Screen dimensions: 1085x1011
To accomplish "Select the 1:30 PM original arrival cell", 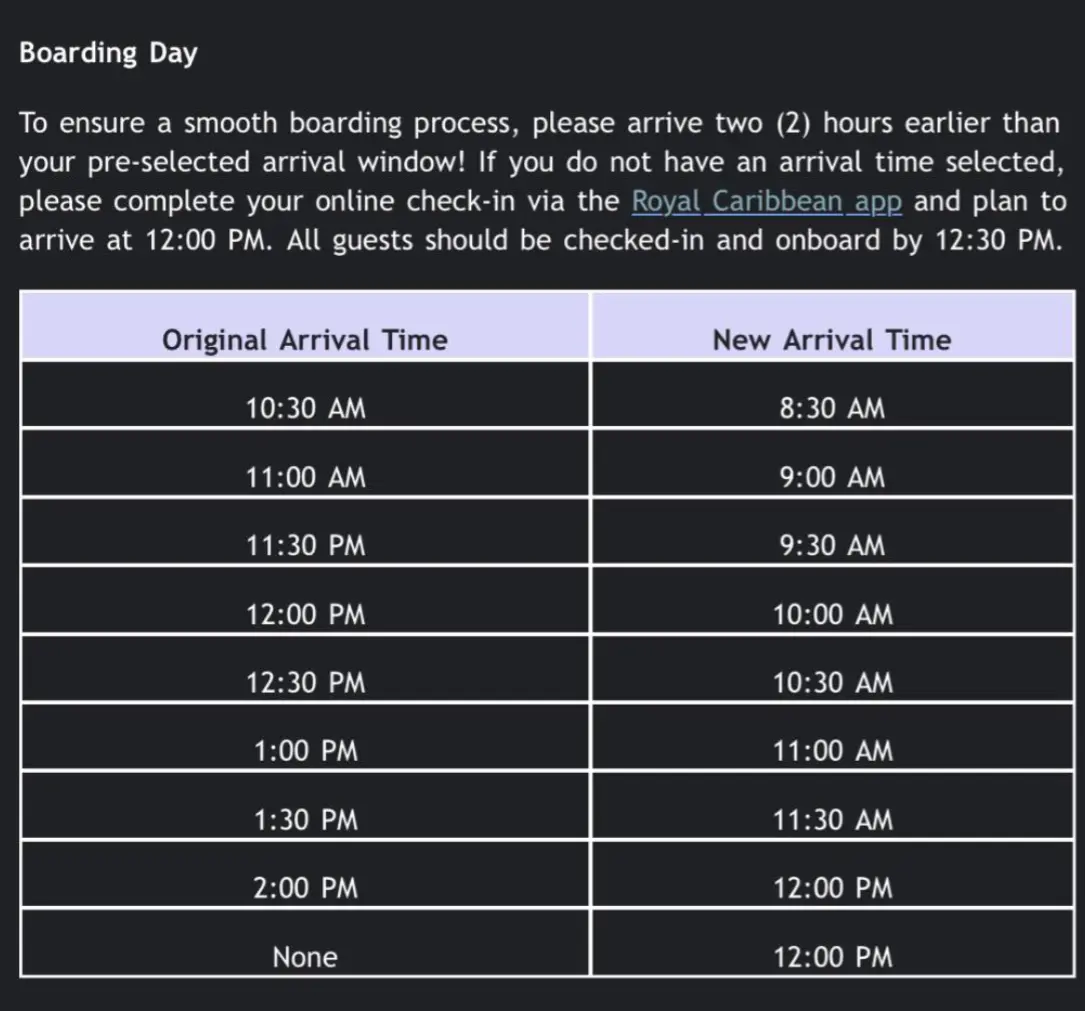I will pyautogui.click(x=305, y=820).
